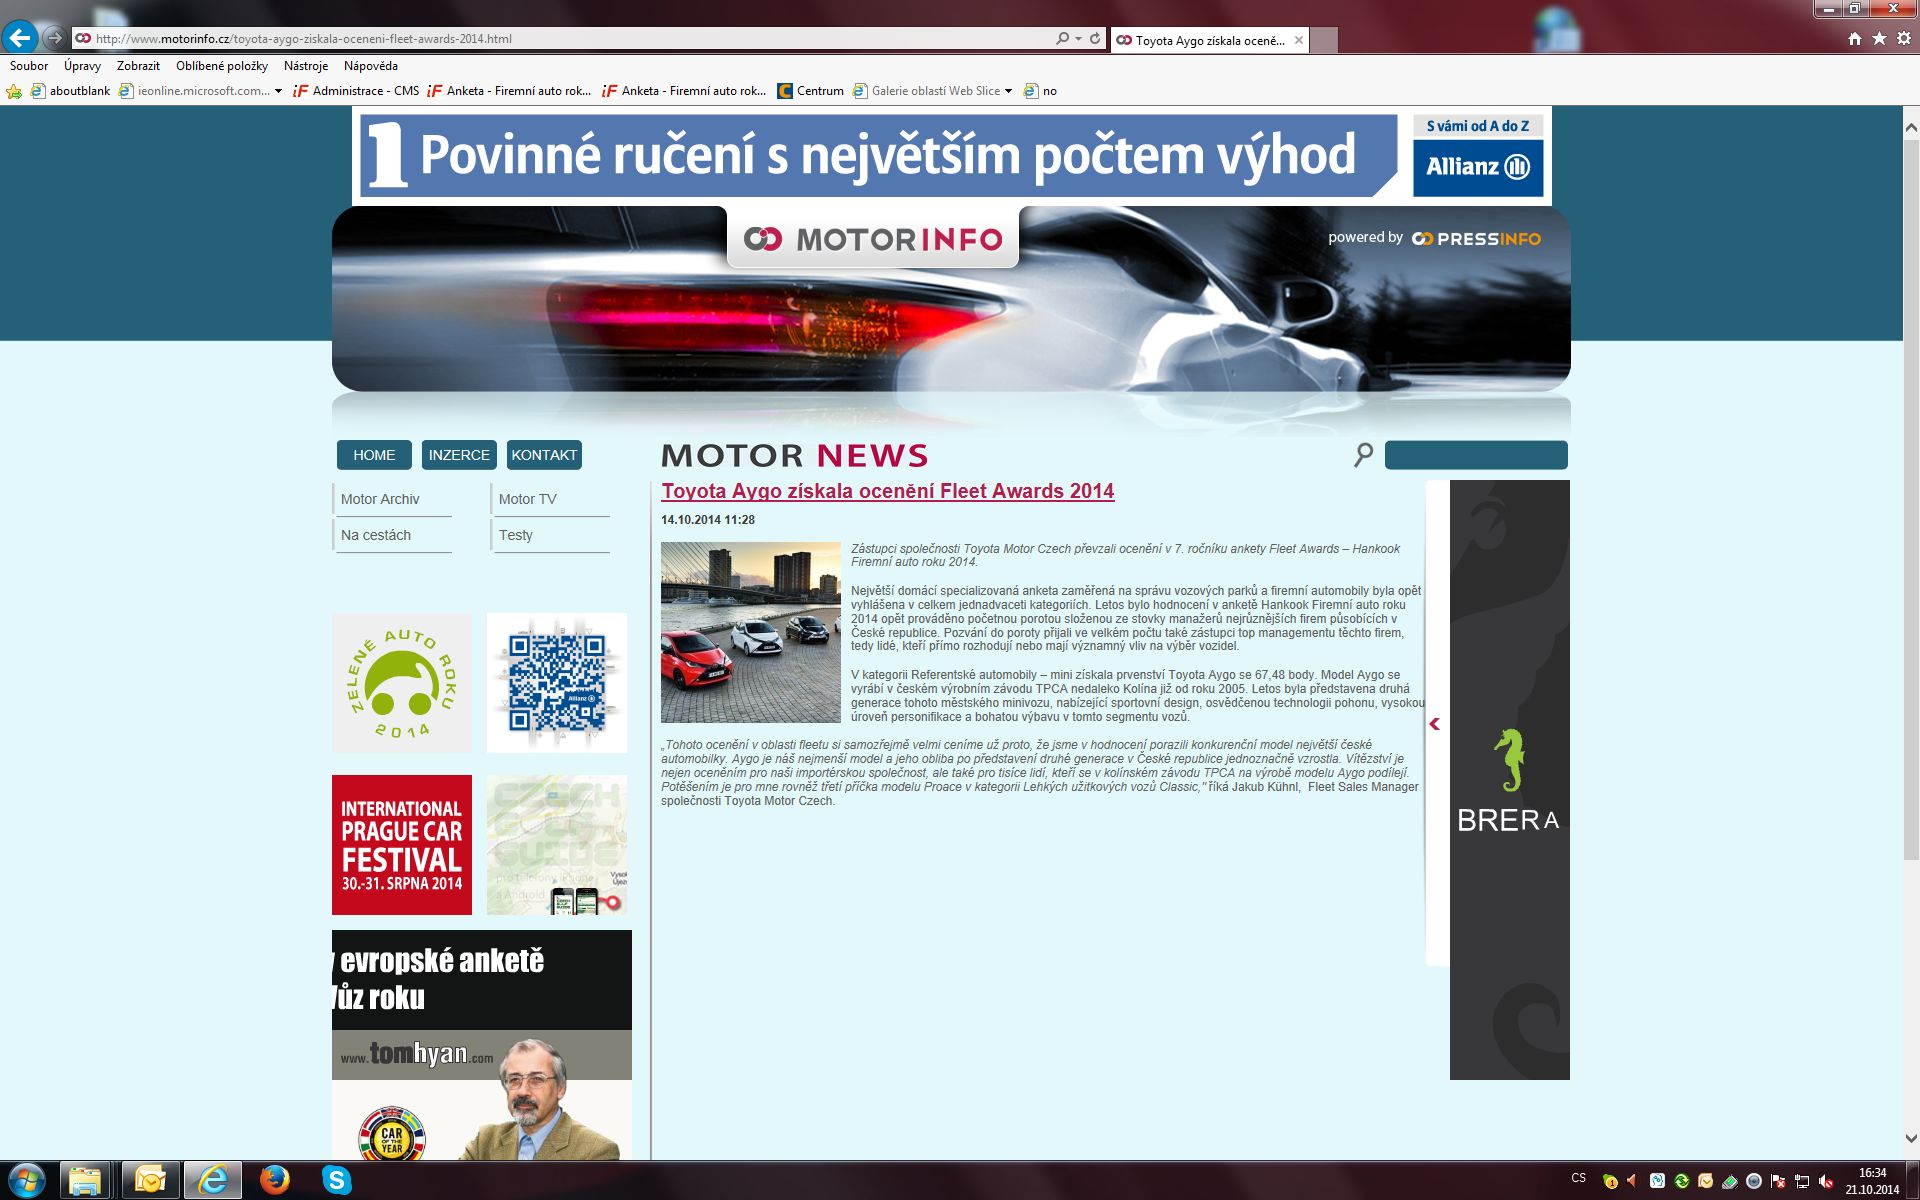Click the Zelené auto roku 2014 badge
This screenshot has height=1200, width=1920.
coord(402,683)
